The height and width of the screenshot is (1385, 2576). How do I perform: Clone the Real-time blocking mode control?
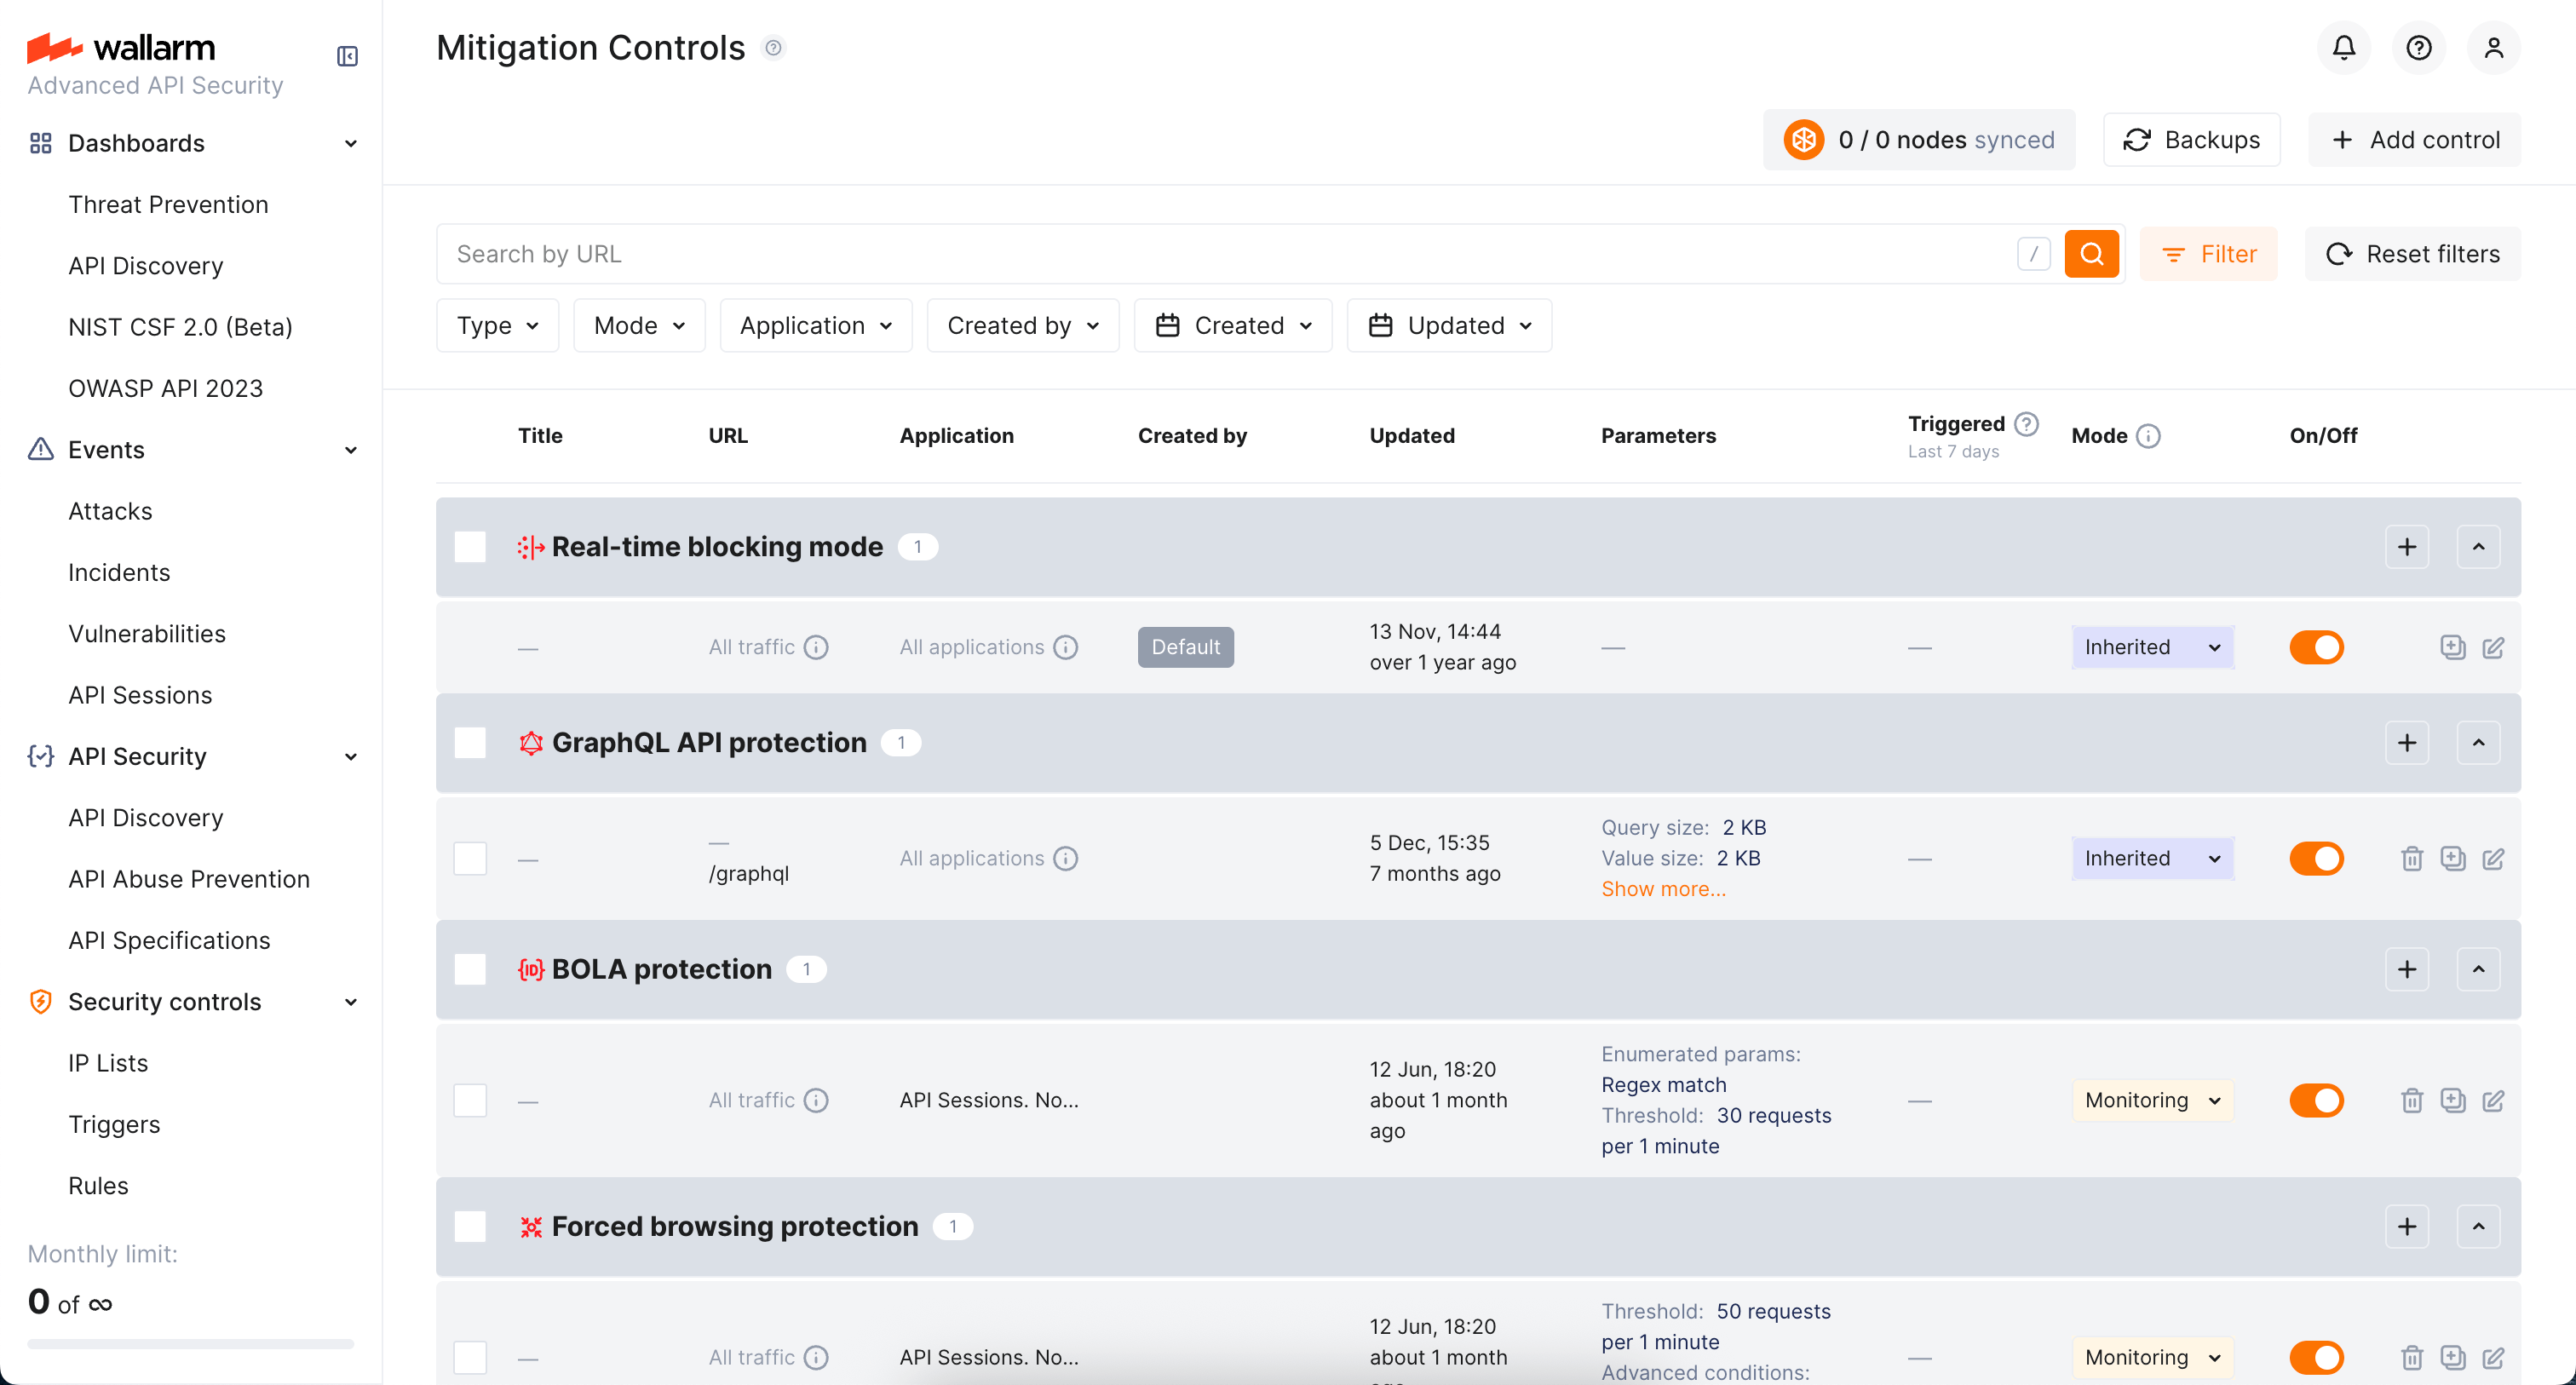(2452, 647)
